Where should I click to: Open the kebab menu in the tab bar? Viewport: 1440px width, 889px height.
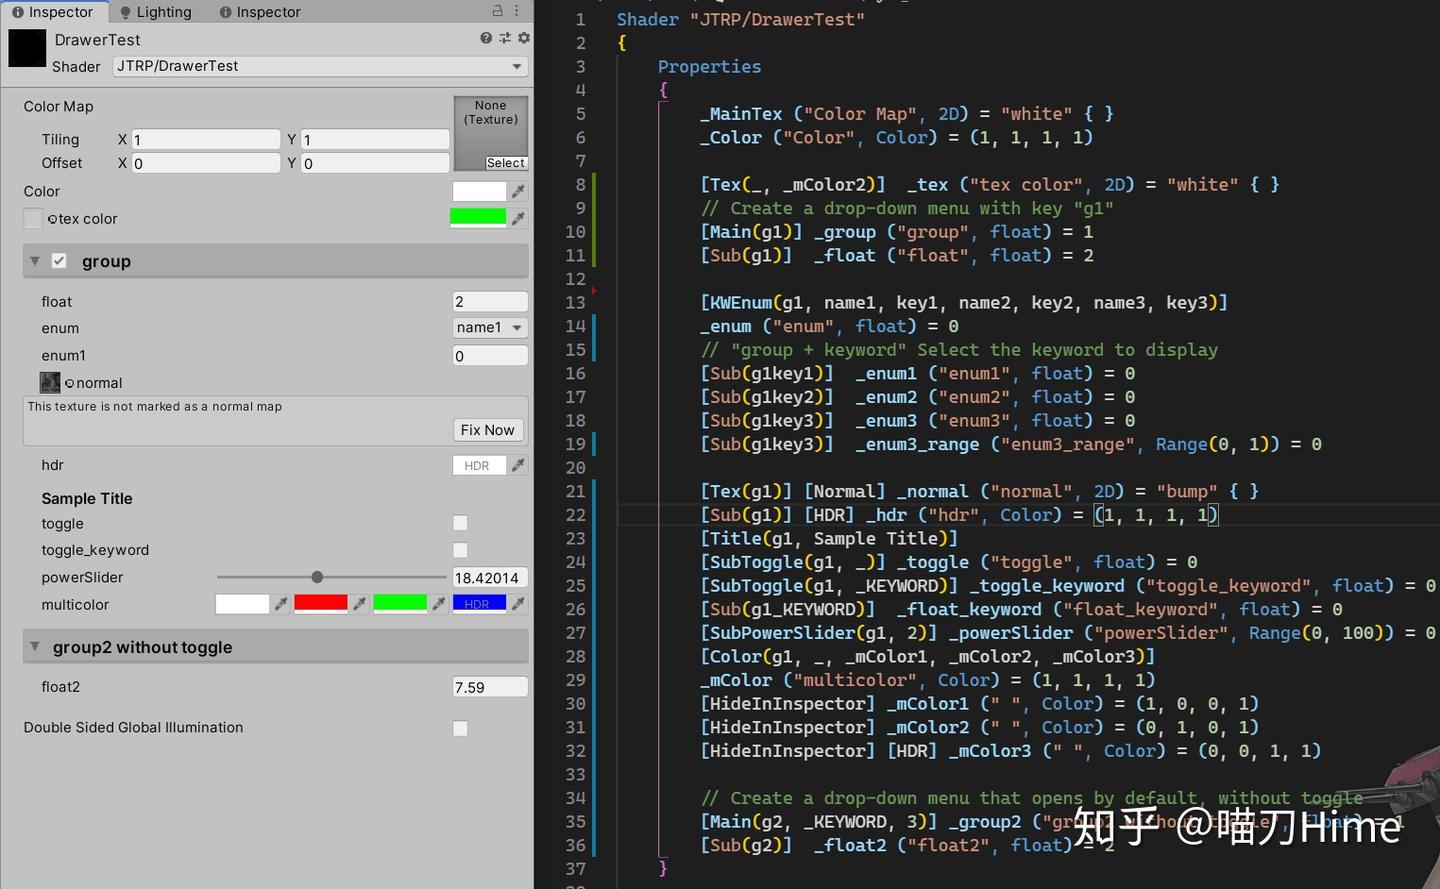click(x=516, y=11)
